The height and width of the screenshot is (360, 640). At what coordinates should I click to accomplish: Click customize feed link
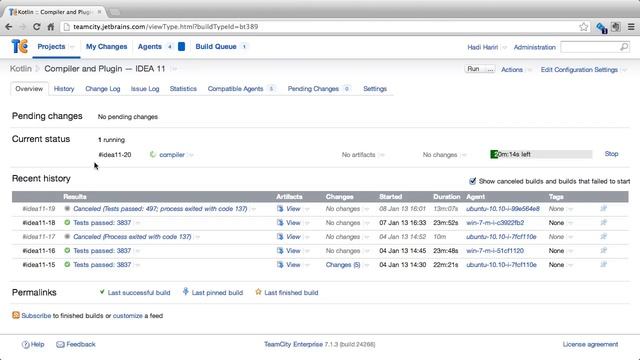click(x=128, y=316)
